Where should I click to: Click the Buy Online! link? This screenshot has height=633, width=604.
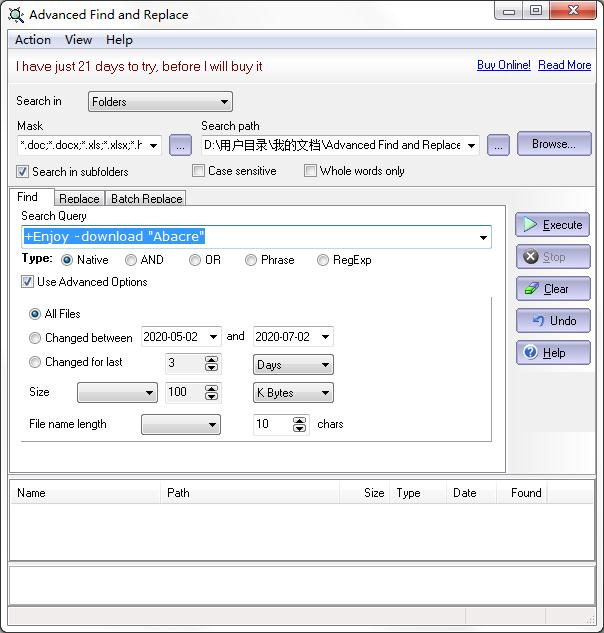pyautogui.click(x=503, y=65)
